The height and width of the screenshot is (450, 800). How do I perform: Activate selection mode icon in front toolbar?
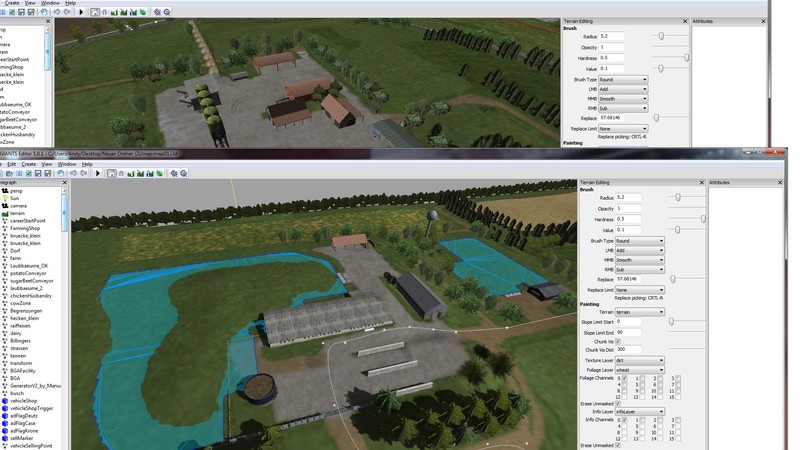pyautogui.click(x=112, y=173)
